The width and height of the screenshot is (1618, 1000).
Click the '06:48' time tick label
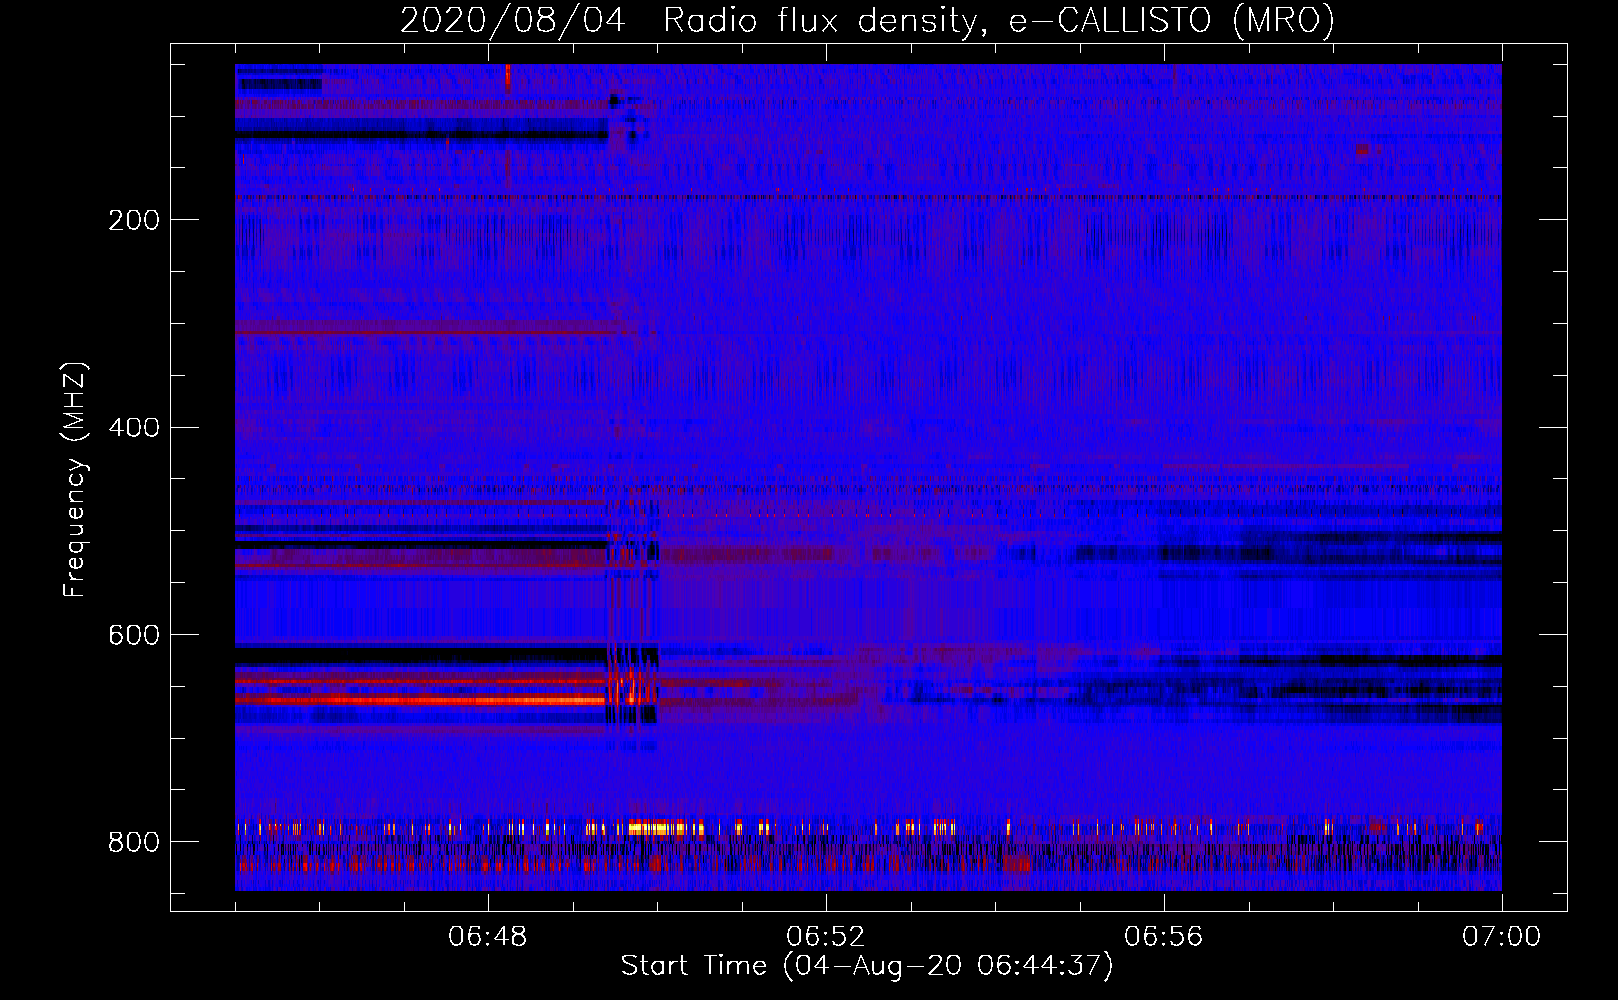[488, 937]
